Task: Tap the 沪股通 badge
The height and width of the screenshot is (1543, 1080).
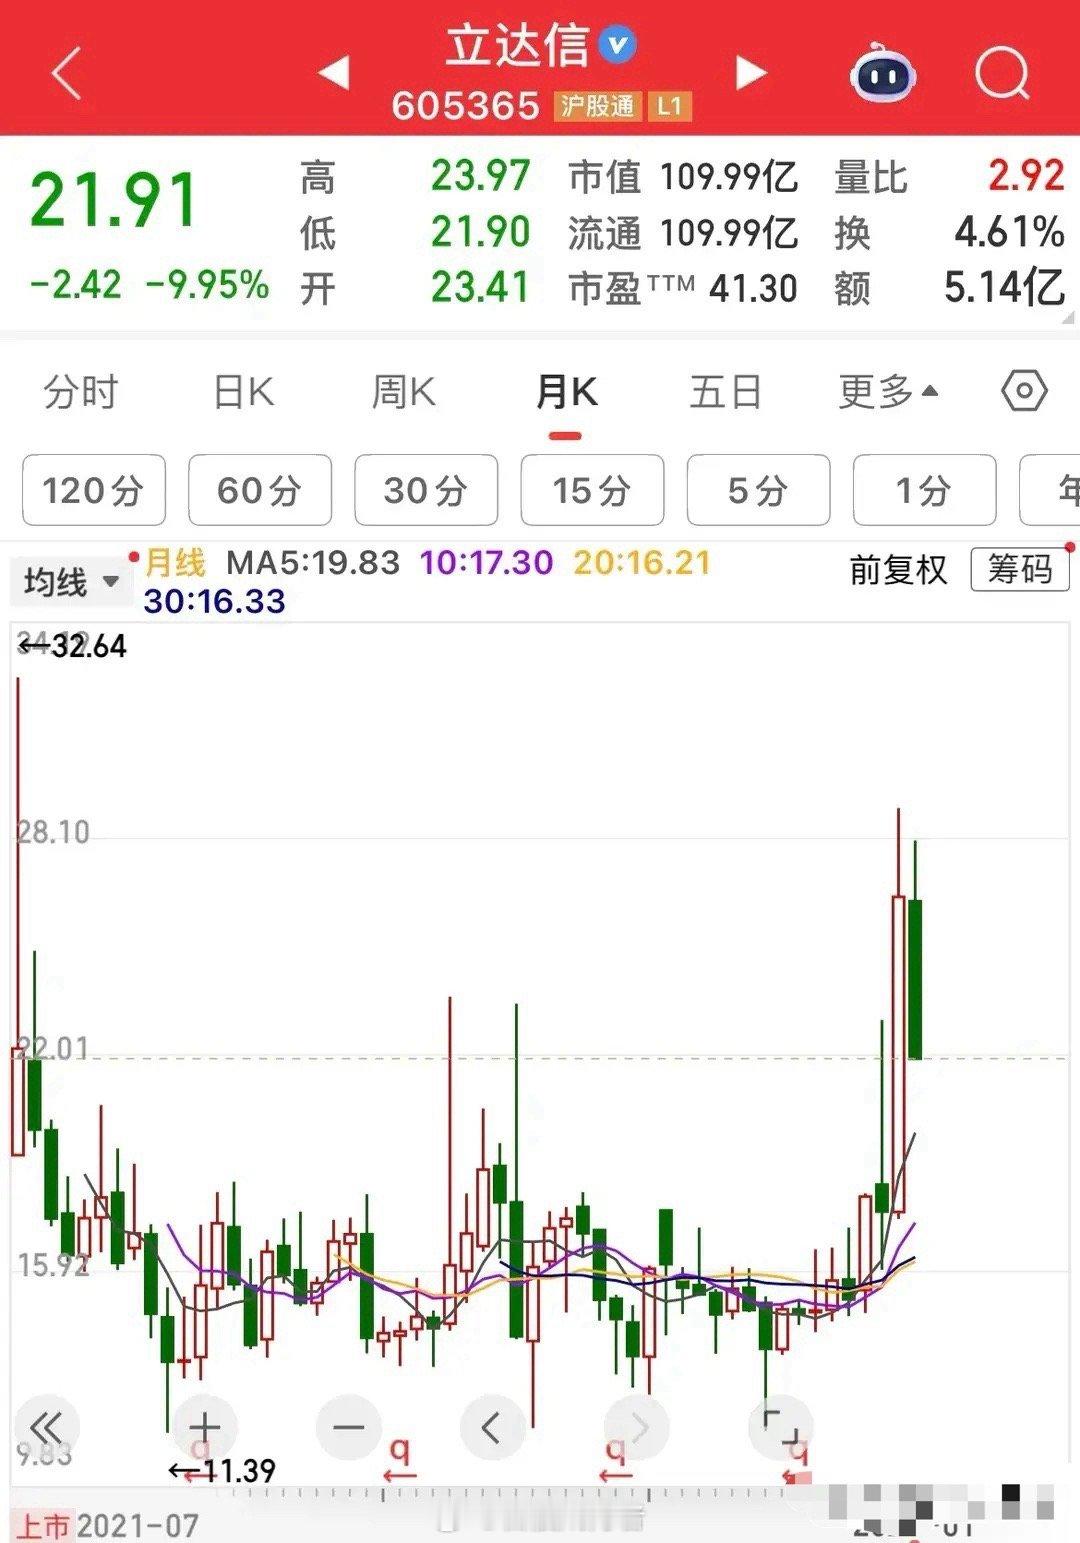Action: (x=597, y=106)
